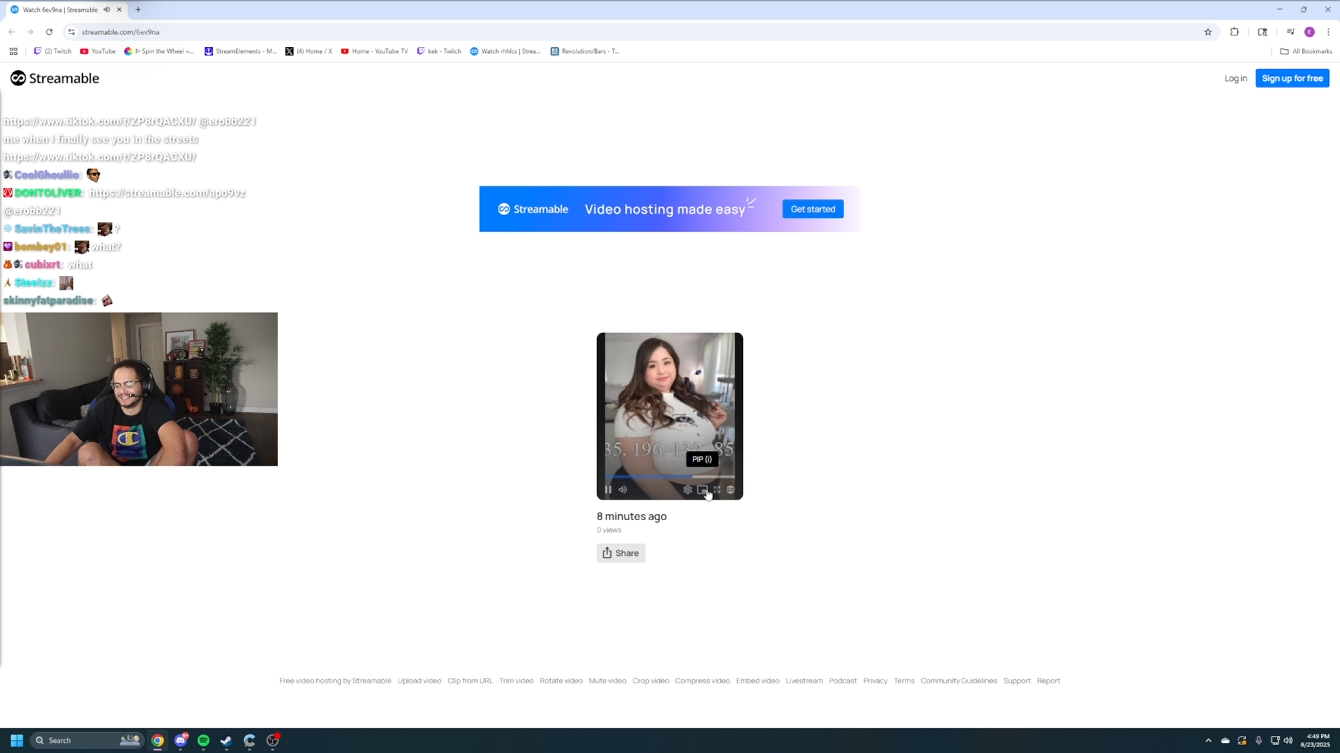Open the Mute video footer link
Screen dimensions: 1340x753
(607, 681)
